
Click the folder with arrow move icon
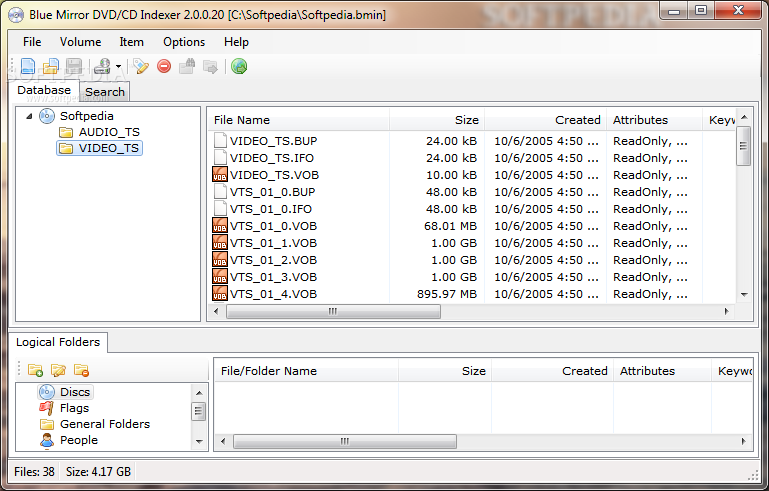click(x=210, y=67)
